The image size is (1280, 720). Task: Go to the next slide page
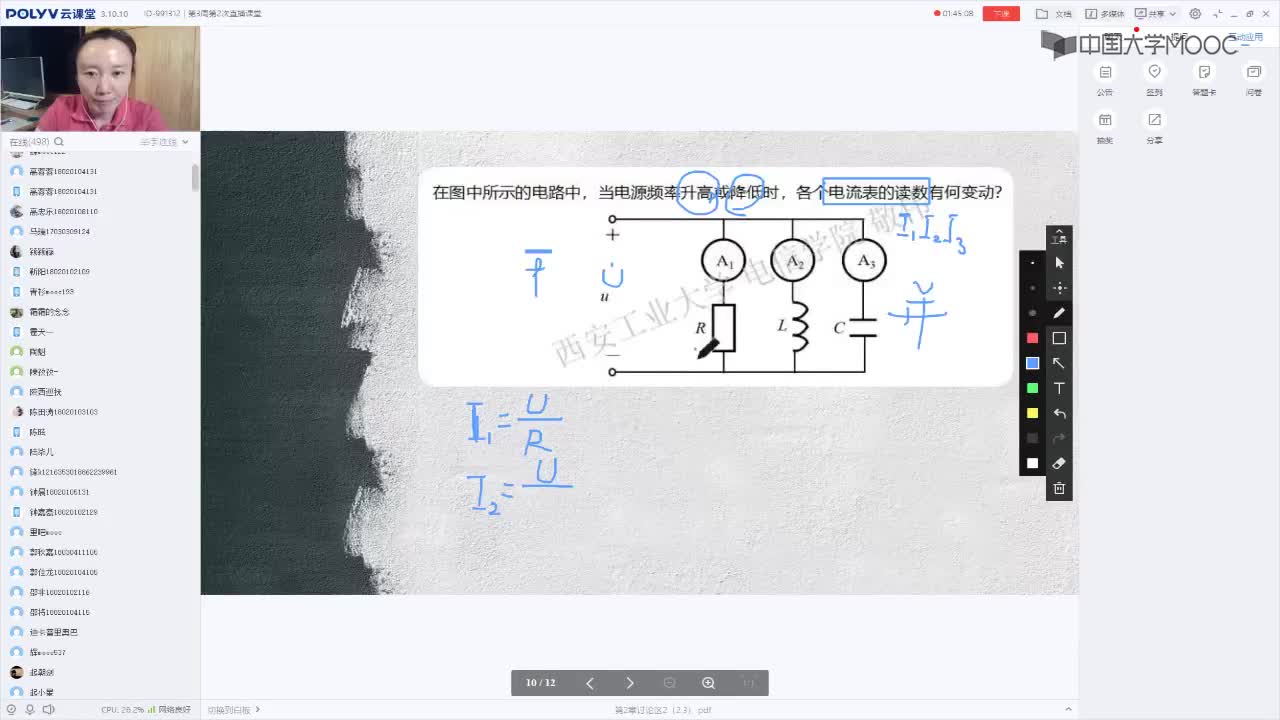point(630,683)
